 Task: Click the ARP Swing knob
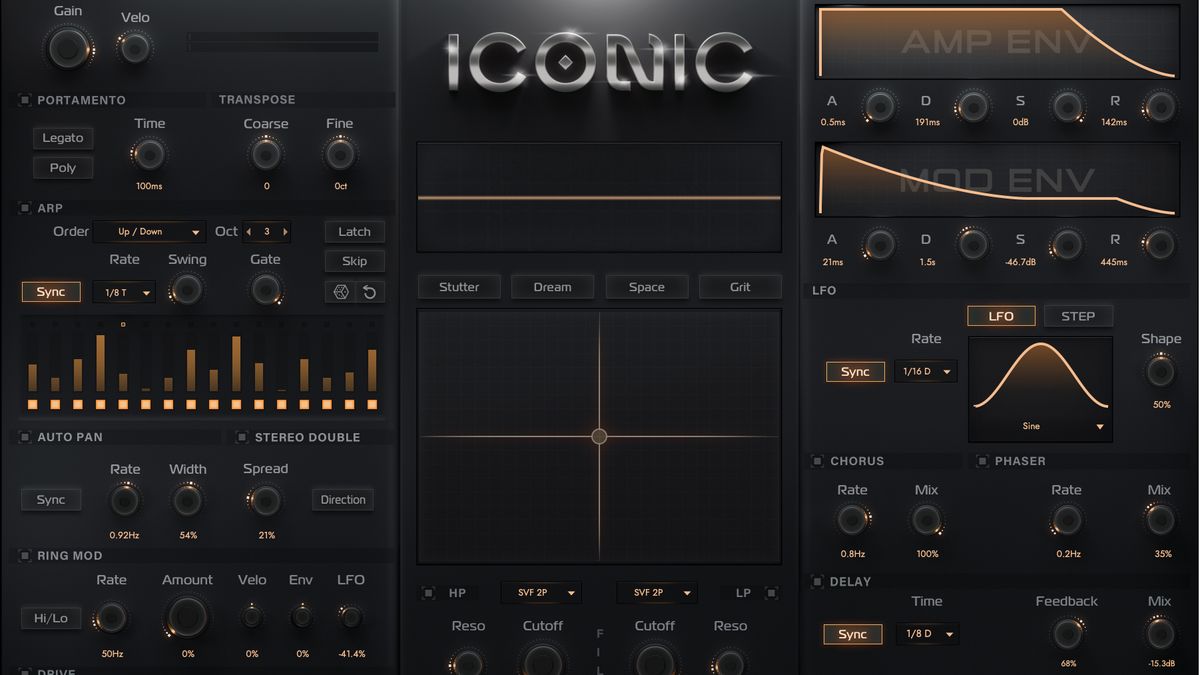186,290
